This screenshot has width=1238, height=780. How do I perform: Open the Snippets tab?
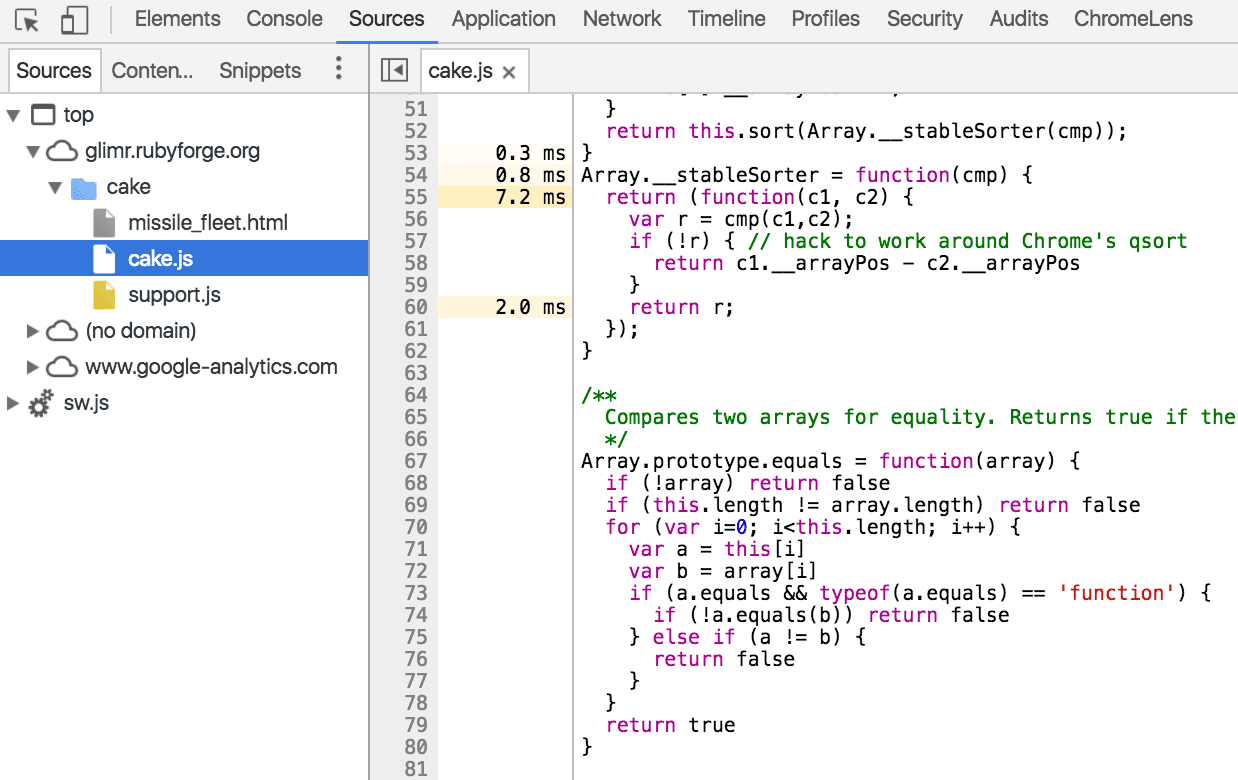tap(259, 70)
